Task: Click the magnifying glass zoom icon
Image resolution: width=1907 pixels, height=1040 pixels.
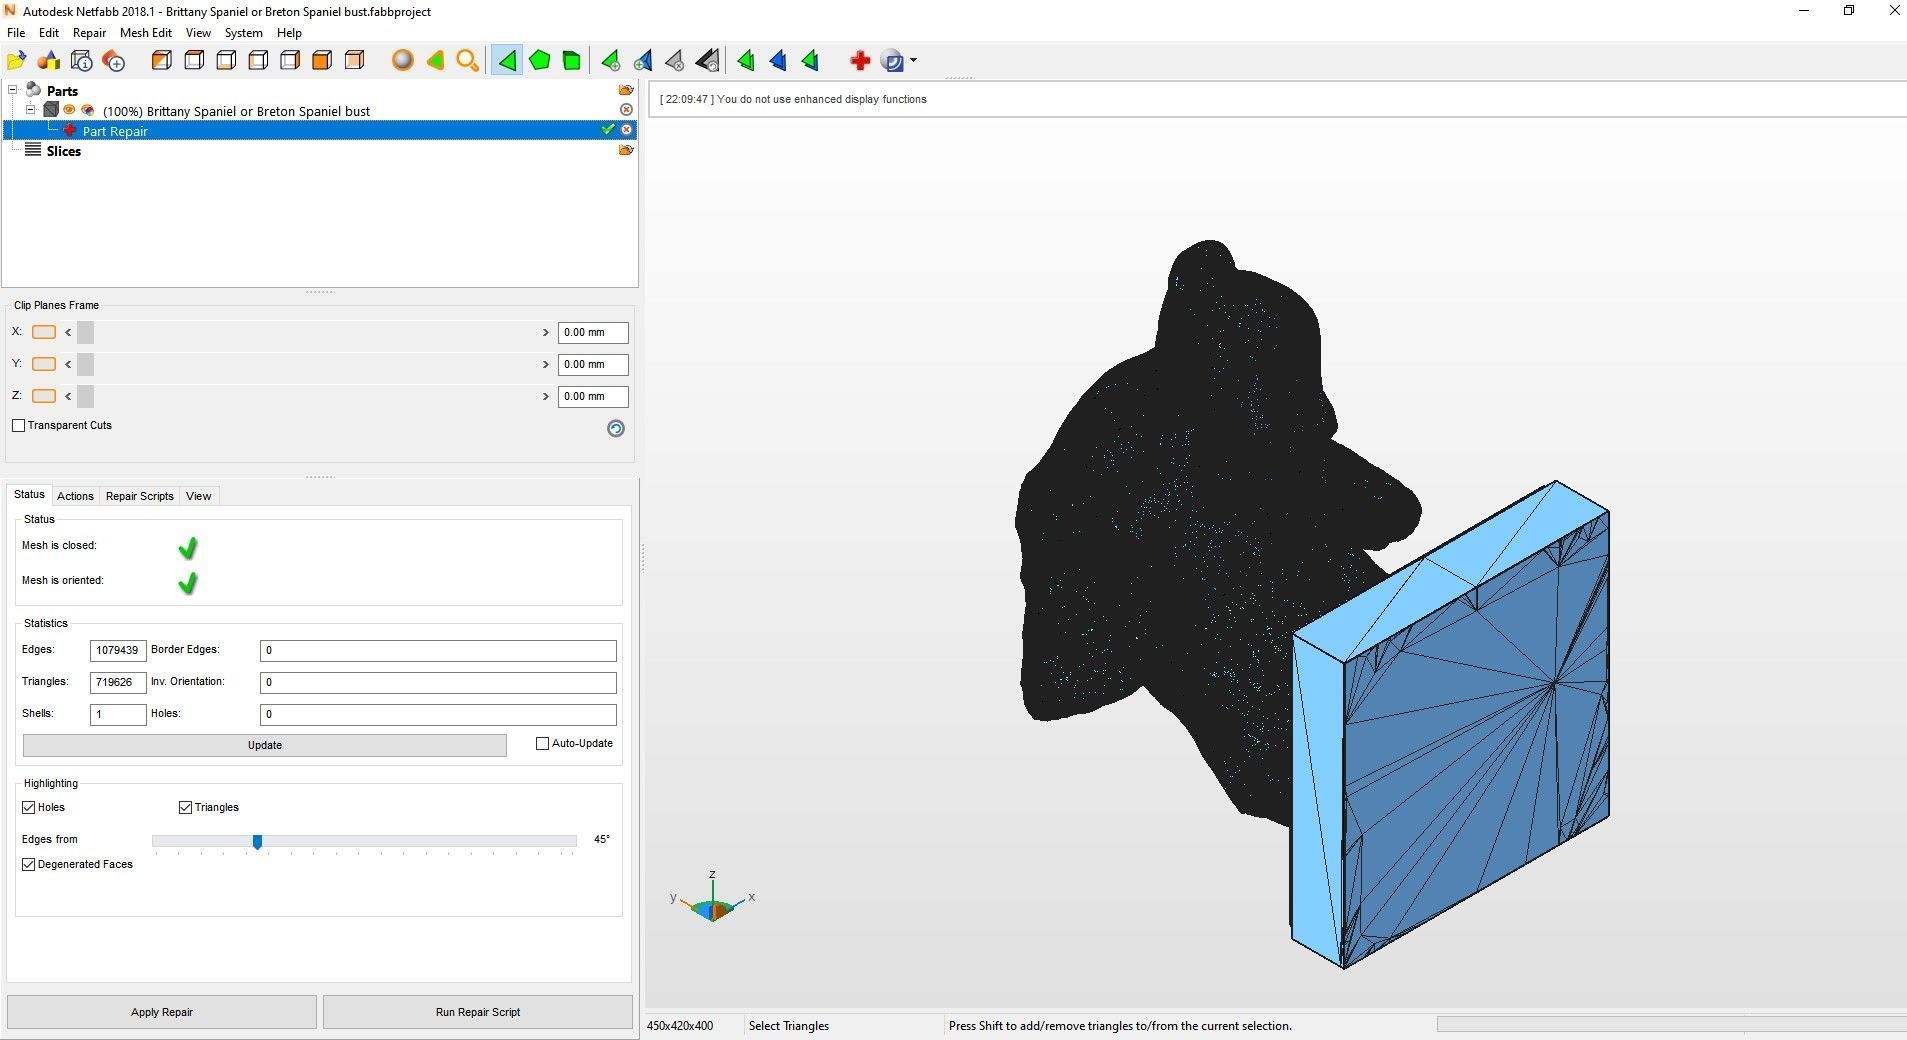Action: pyautogui.click(x=467, y=61)
